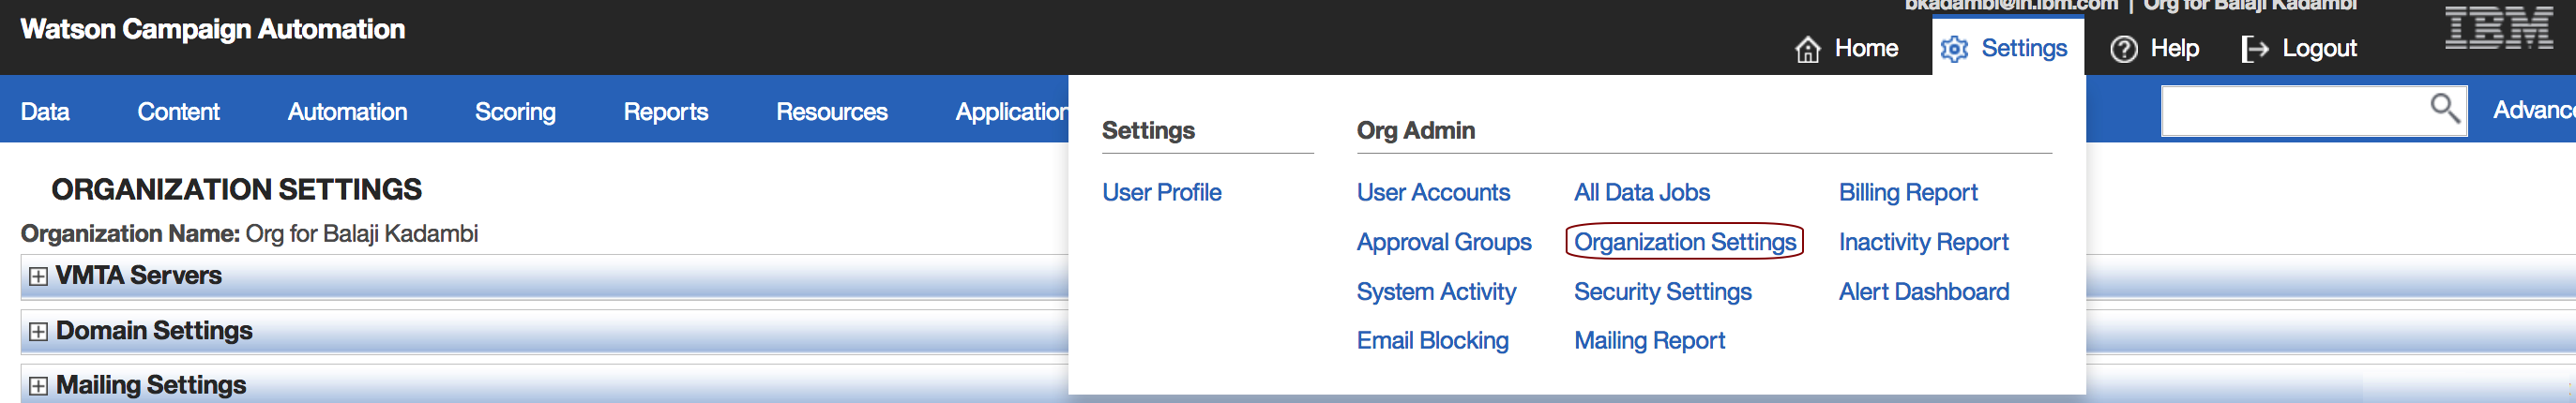Click the search magnifier icon
2576x403 pixels.
[x=2444, y=108]
